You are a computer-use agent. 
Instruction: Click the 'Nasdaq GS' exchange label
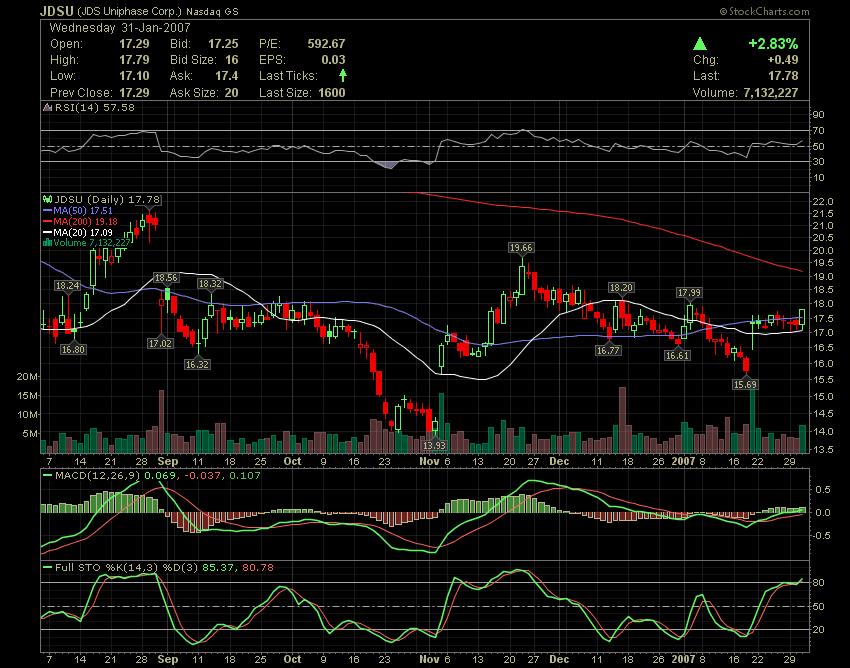pyautogui.click(x=212, y=11)
